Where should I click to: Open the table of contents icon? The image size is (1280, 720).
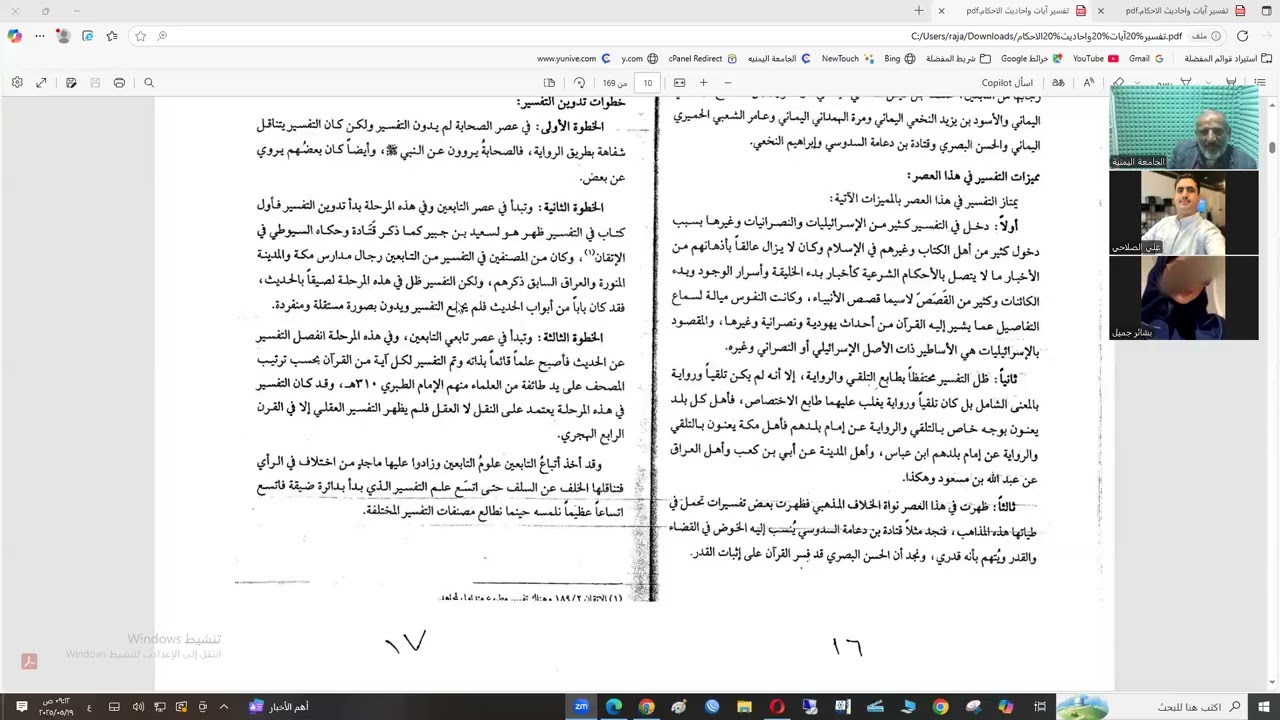1260,83
